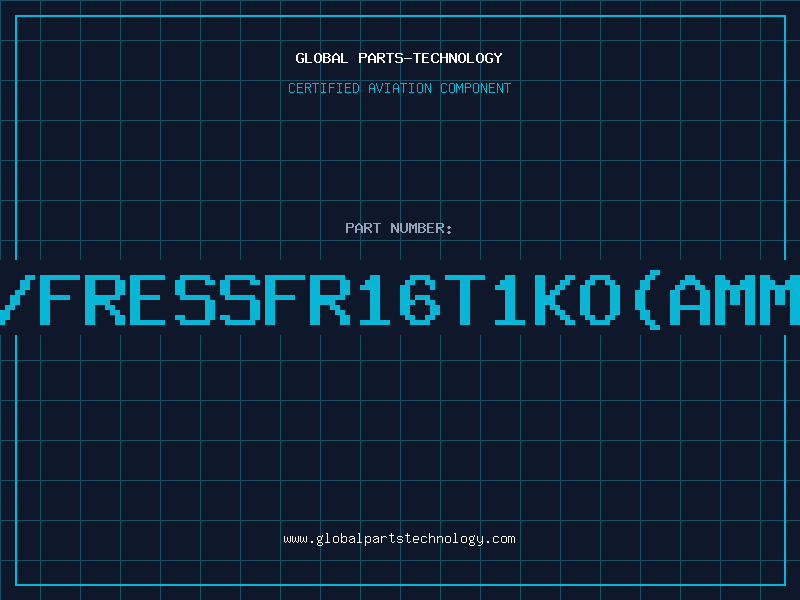Click the GLOBAL PARTS-TECHNOLOGY heading
This screenshot has width=800, height=600.
(x=399, y=58)
